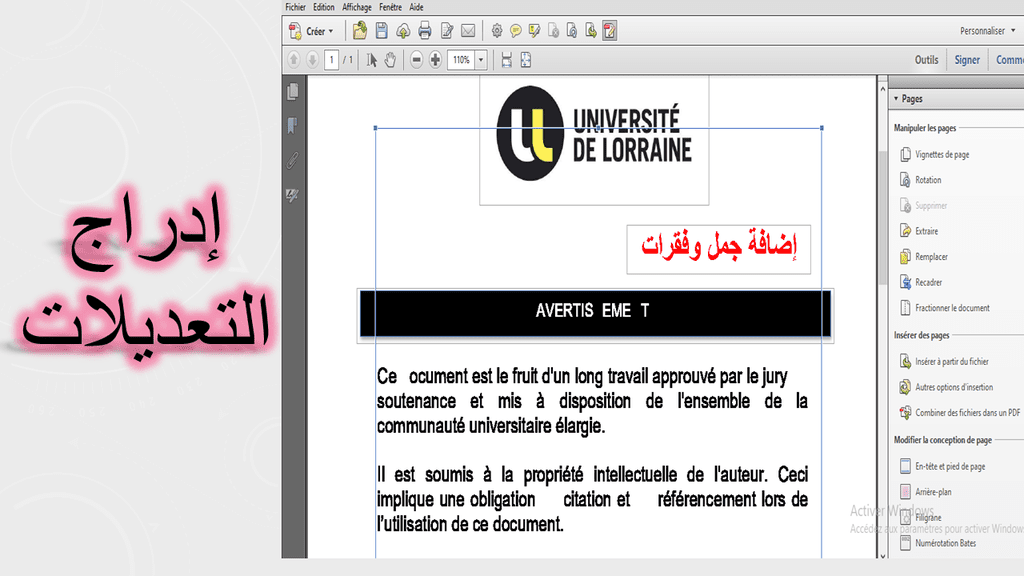The width and height of the screenshot is (1024, 576).
Task: Click the fit width scrolling icon
Action: click(x=507, y=60)
